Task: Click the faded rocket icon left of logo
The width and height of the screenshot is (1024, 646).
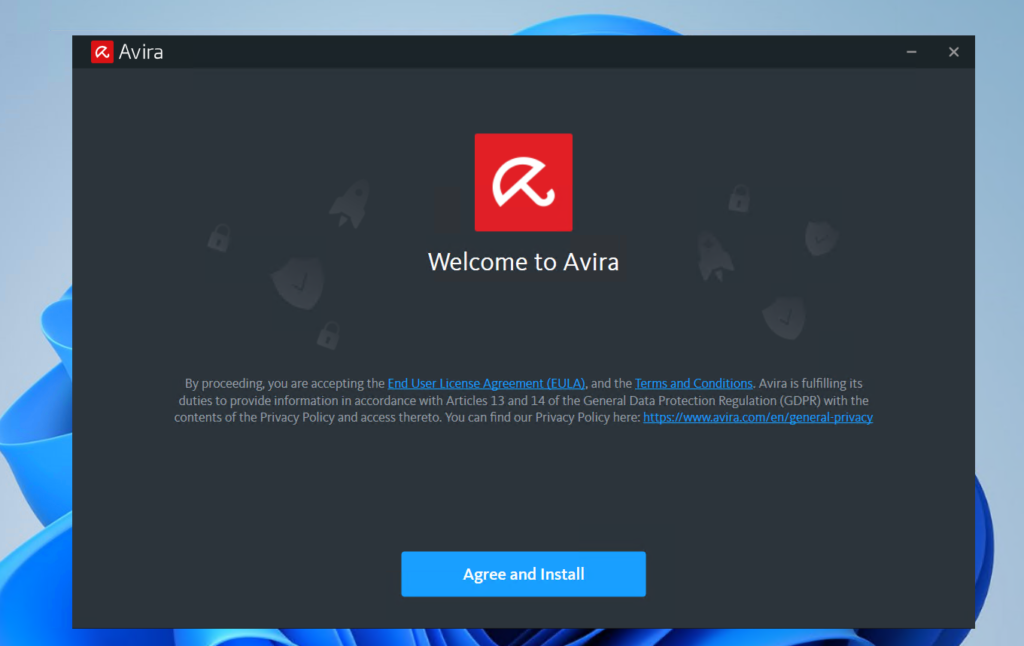Action: click(x=350, y=203)
